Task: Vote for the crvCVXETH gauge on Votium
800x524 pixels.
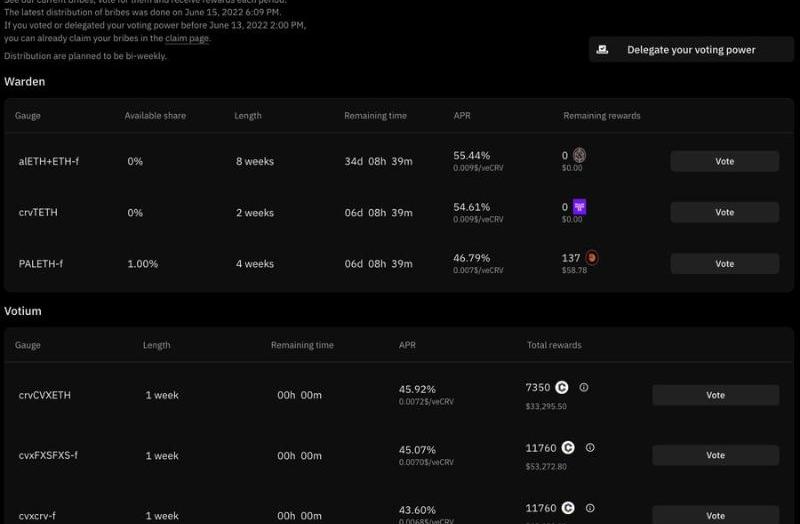Action: (715, 395)
